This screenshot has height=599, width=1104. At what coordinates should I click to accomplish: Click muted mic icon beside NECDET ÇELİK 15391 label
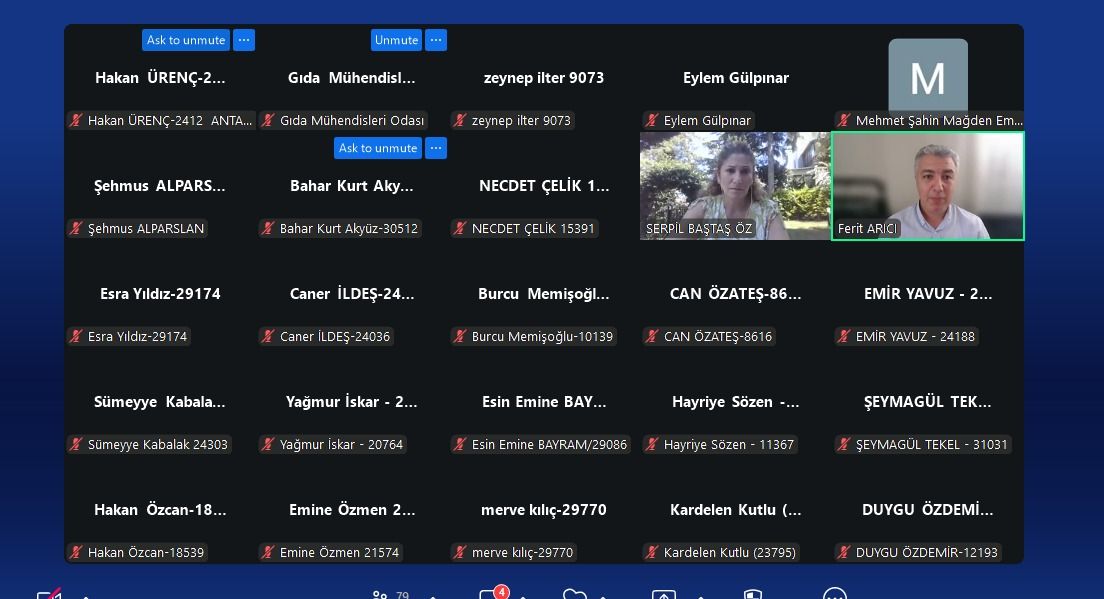click(x=460, y=228)
